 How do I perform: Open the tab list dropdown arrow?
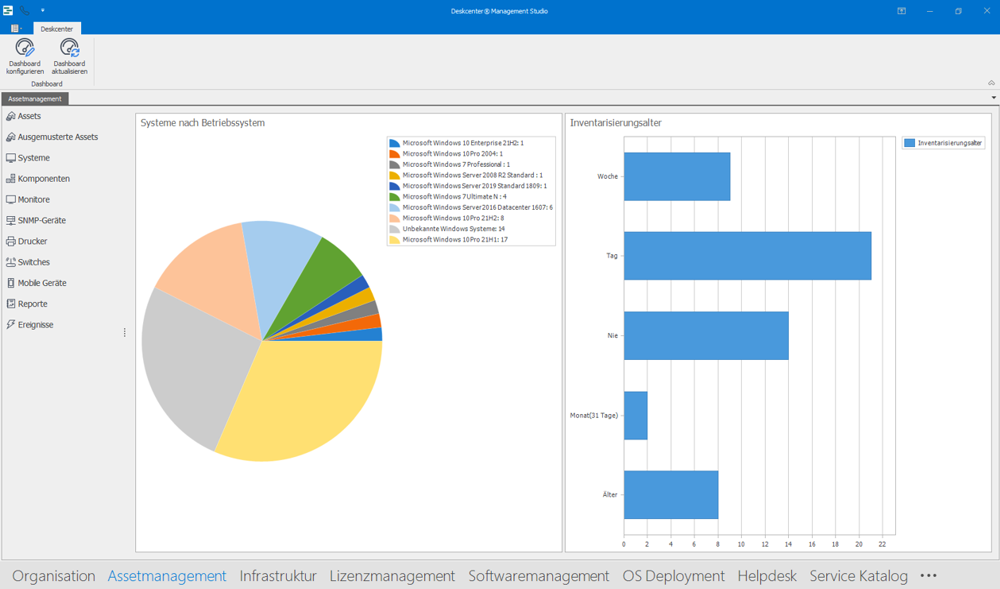(994, 98)
